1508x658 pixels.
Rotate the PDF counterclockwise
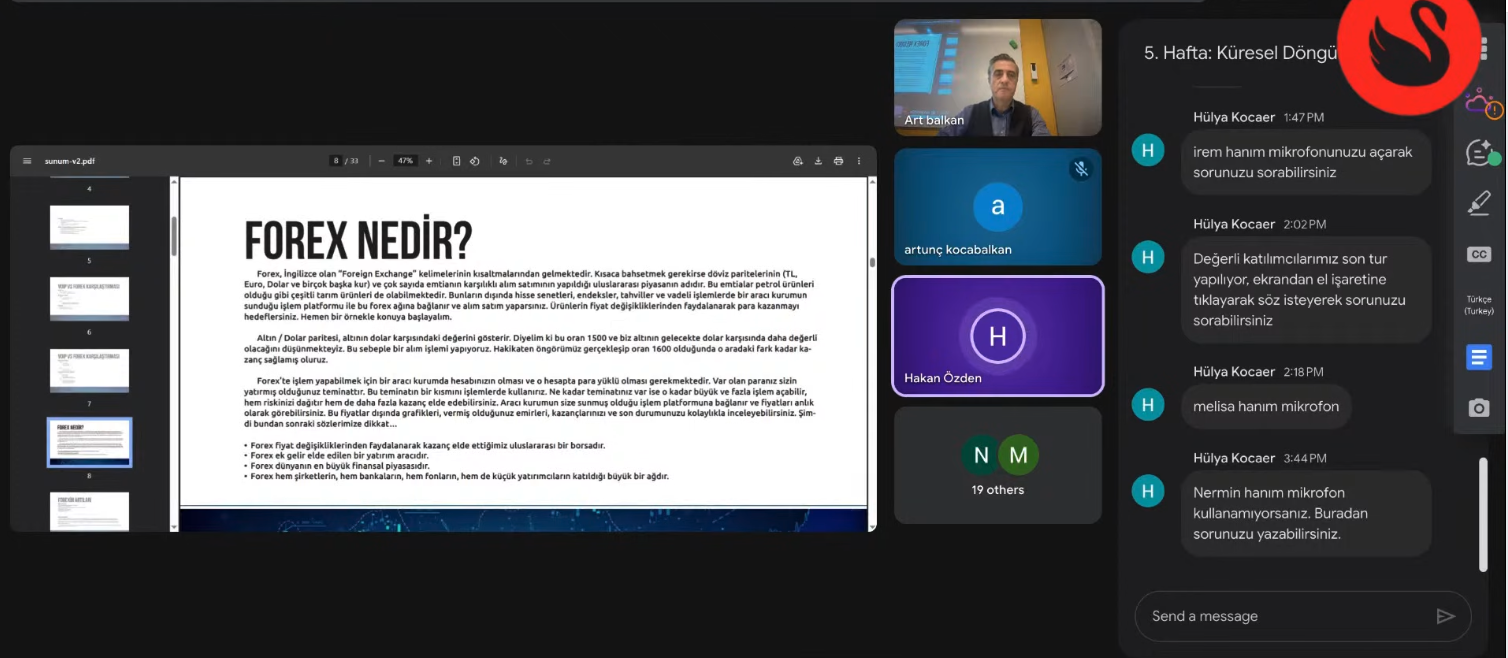475,161
